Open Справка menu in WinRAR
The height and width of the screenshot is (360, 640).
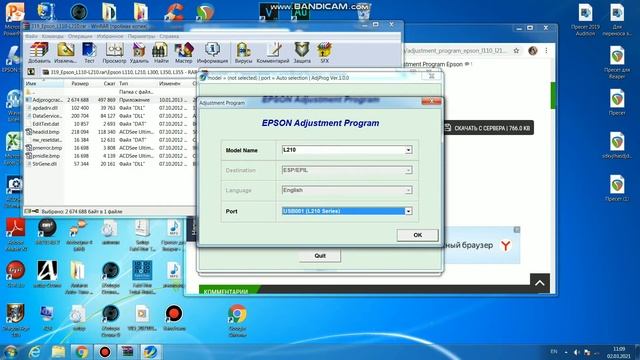[169, 36]
